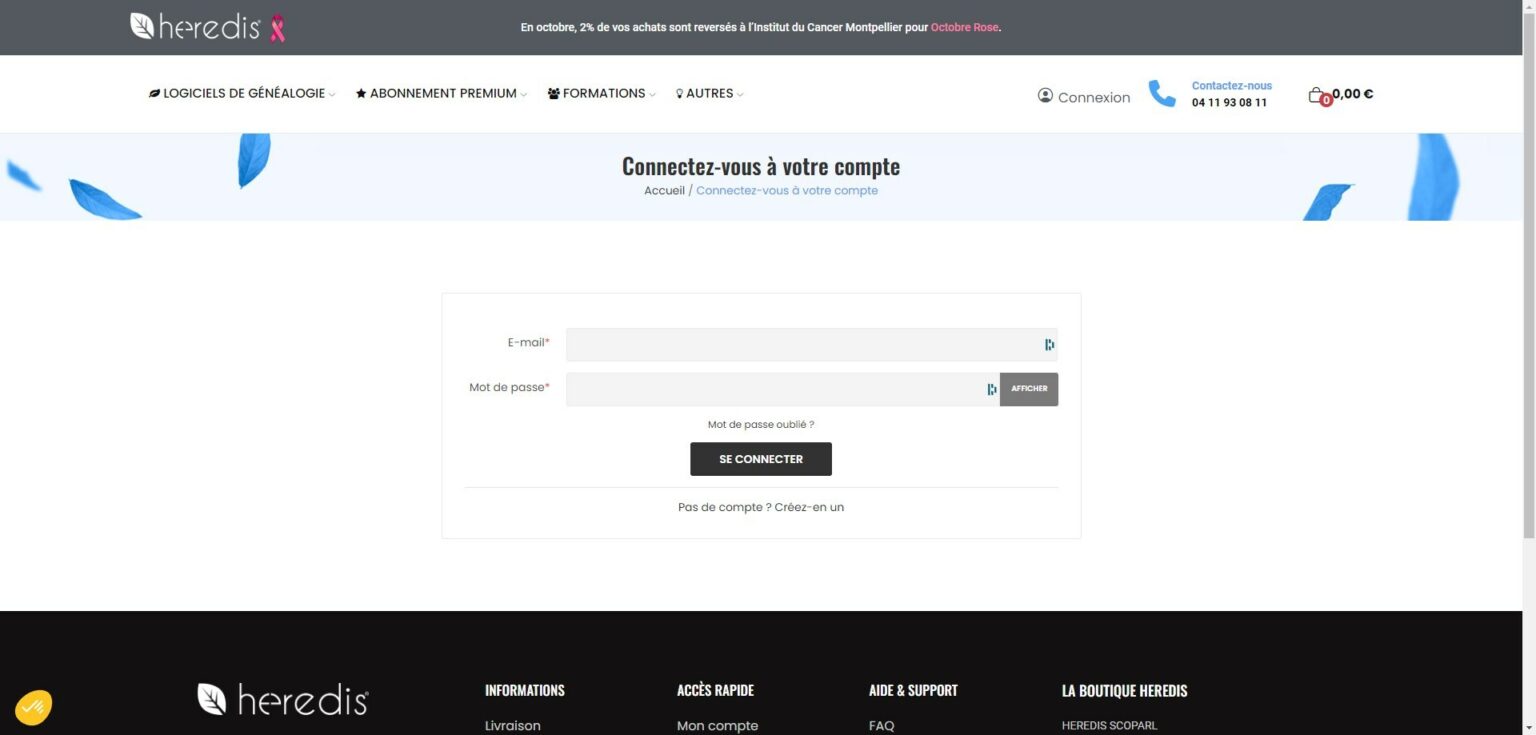Click the password manager icon in the E-mail field
The image size is (1536, 735).
point(1048,344)
